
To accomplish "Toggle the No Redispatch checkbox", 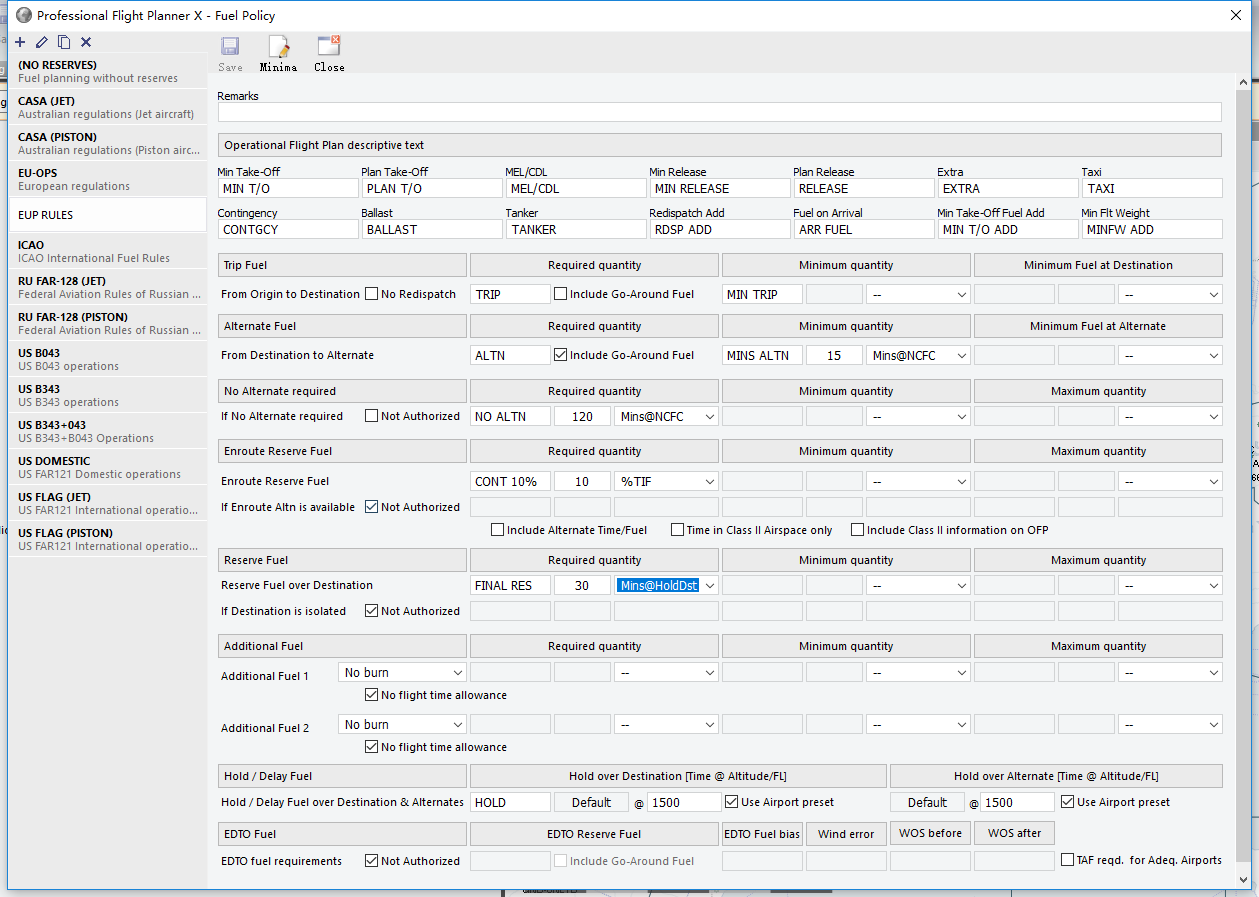I will (x=371, y=294).
